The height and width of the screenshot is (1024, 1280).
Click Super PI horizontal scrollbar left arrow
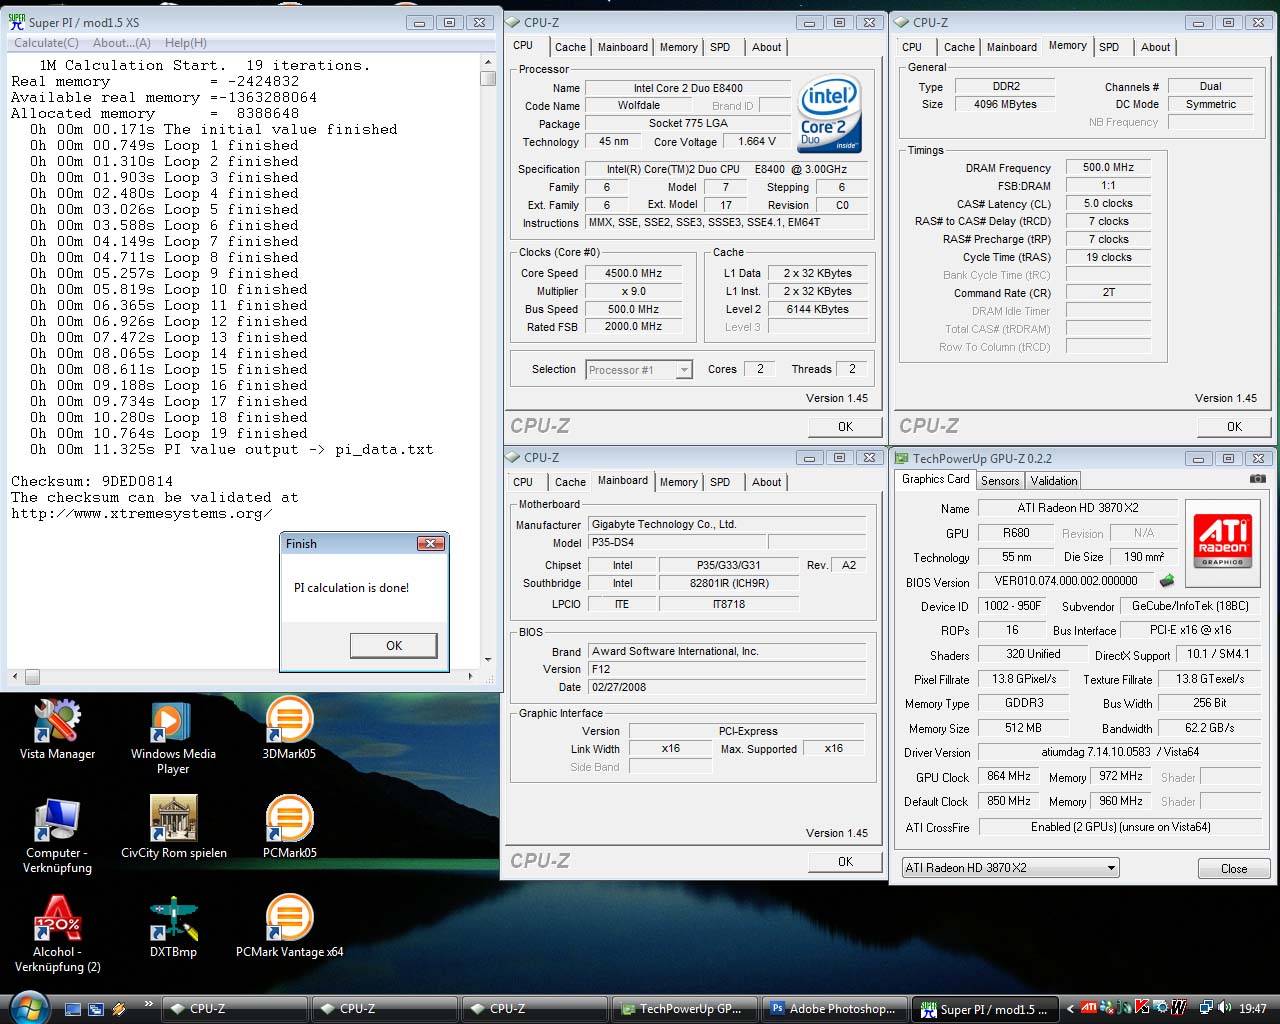tap(15, 676)
